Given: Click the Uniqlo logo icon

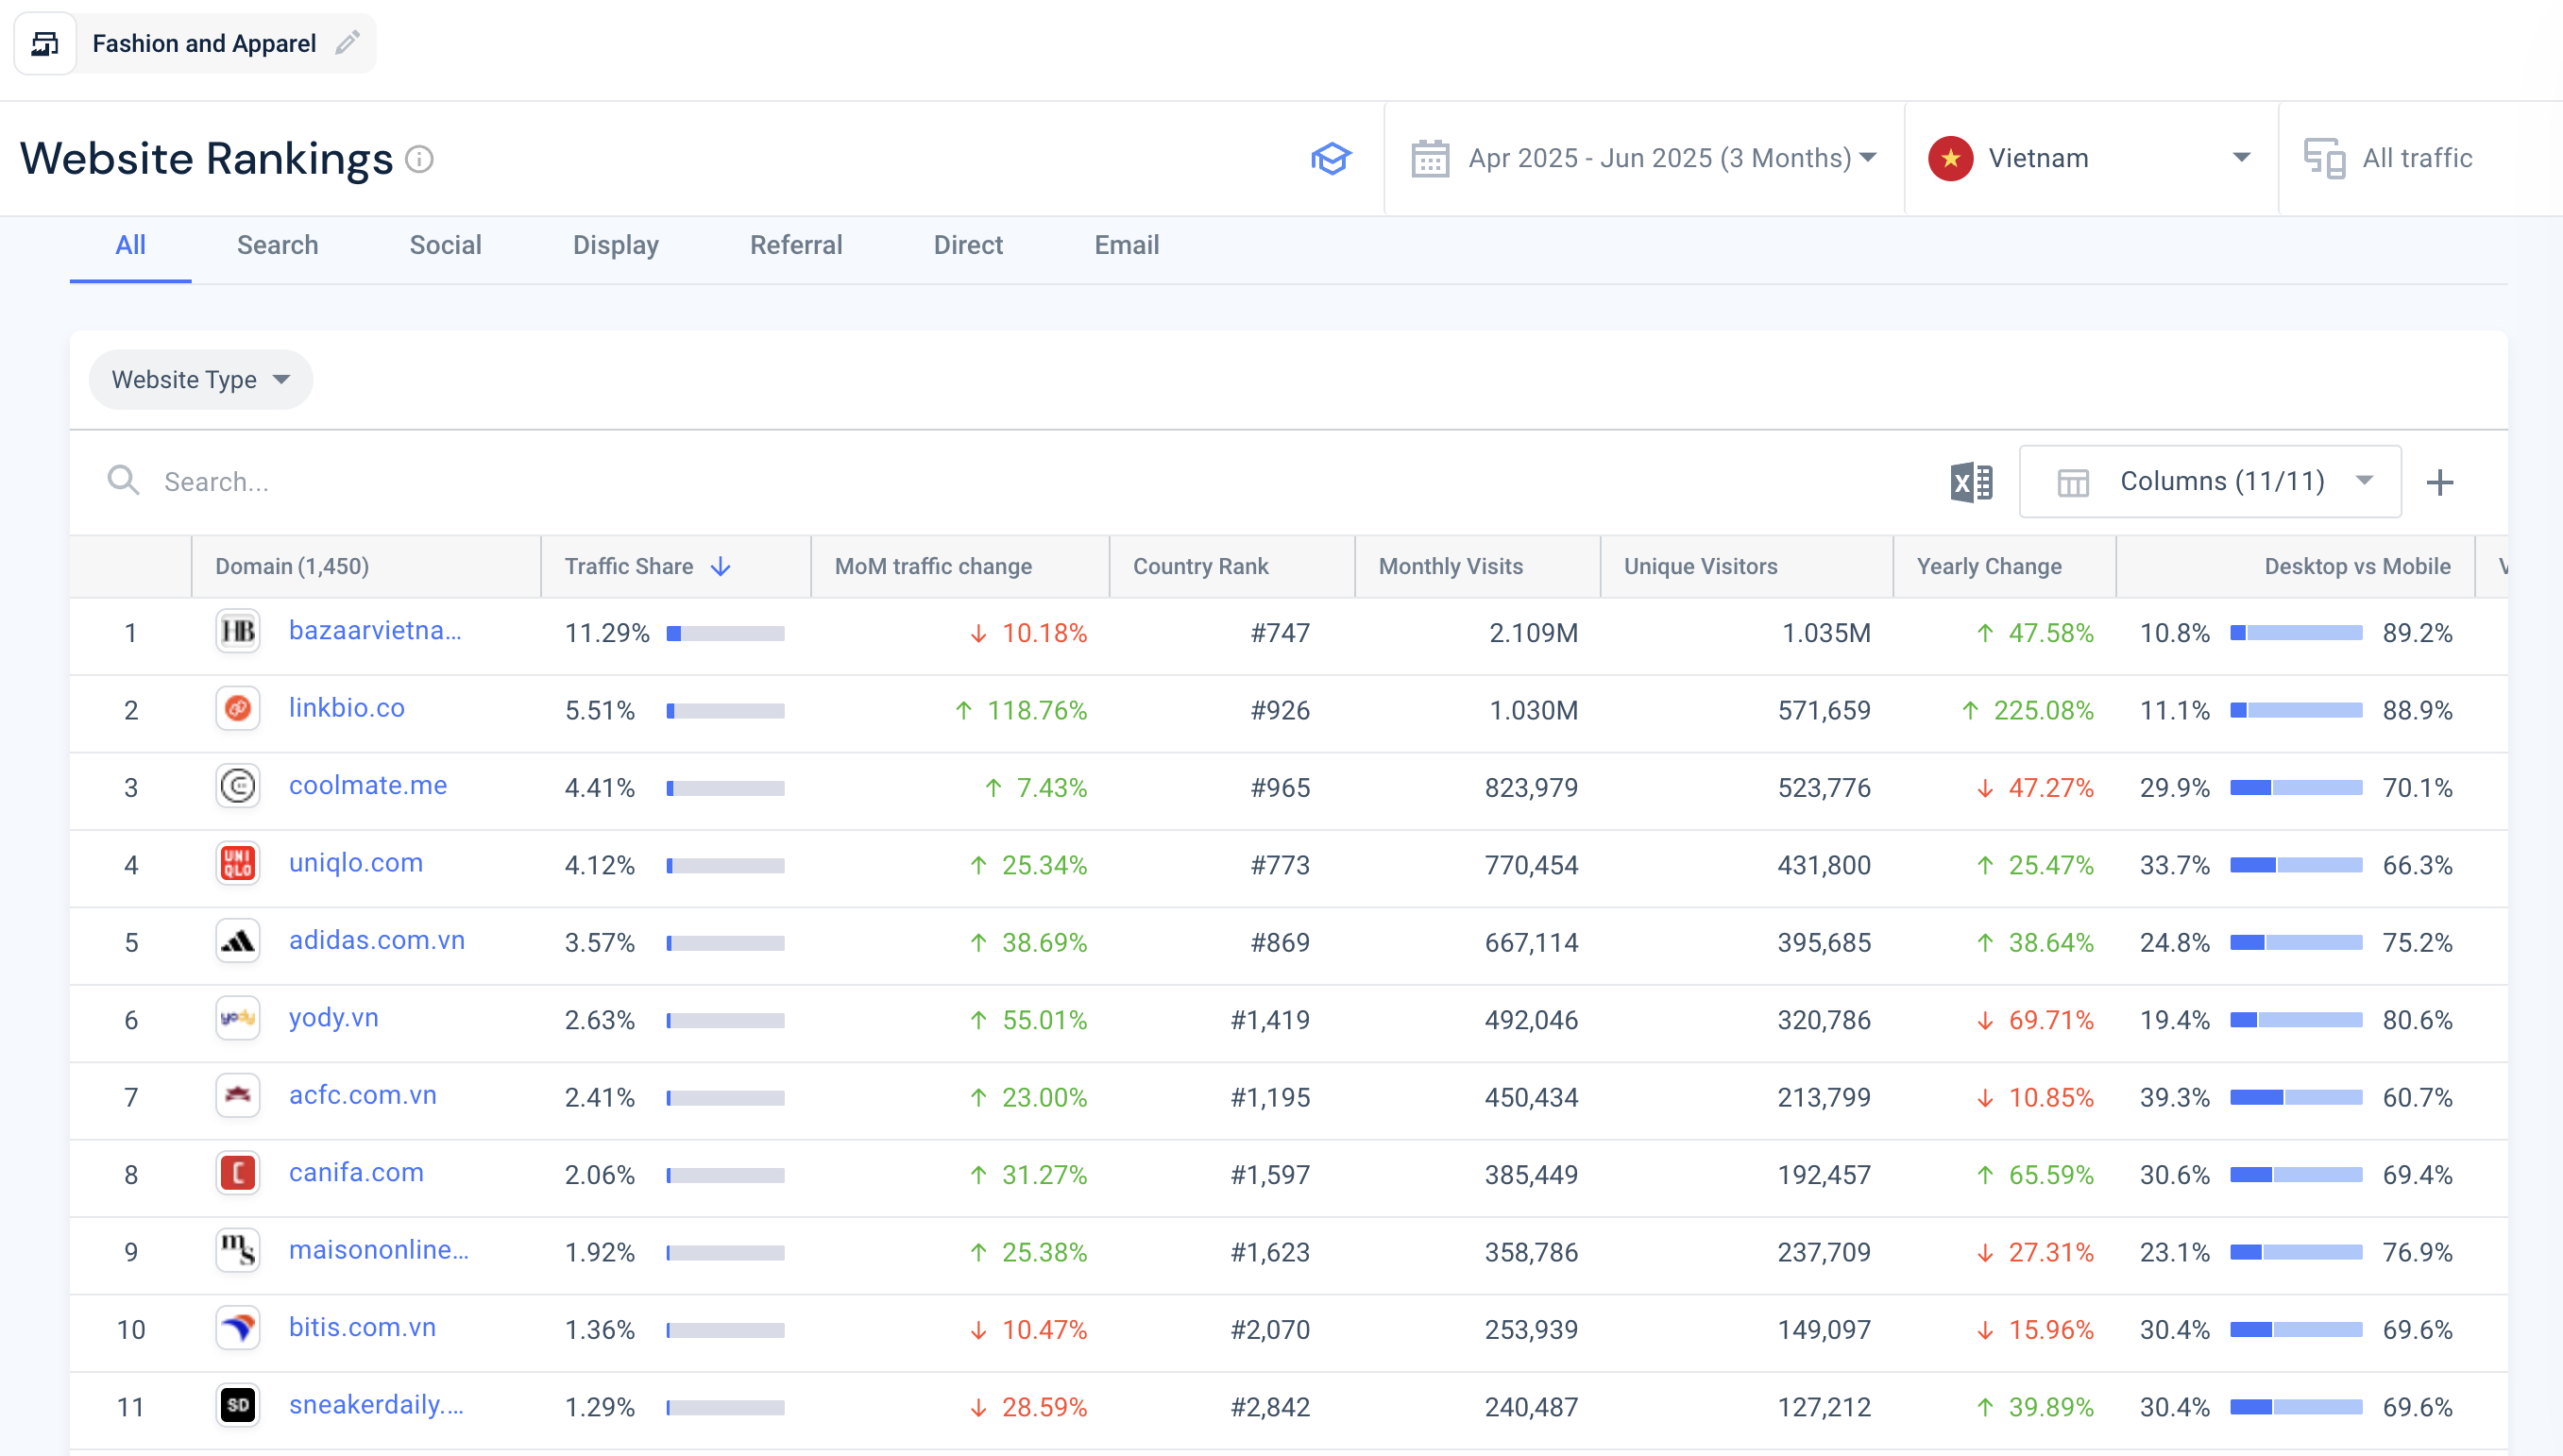Looking at the screenshot, I should point(238,864).
